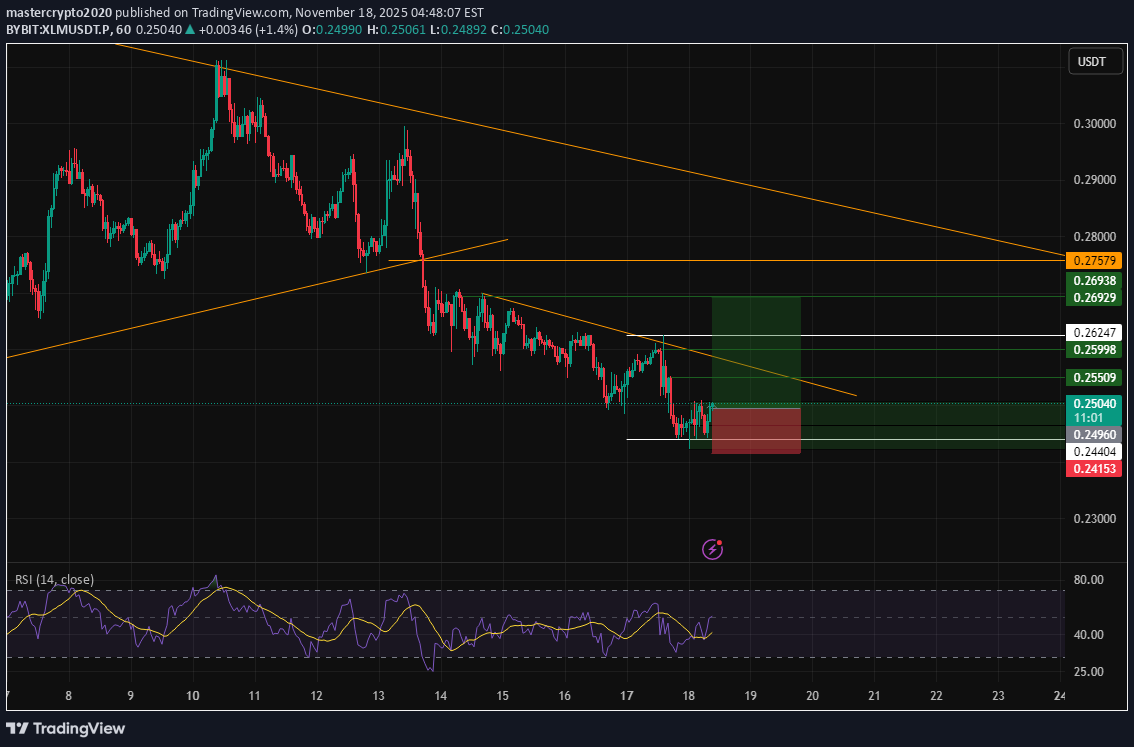The width and height of the screenshot is (1134, 747).
Task: Click the green 0.26938 target price label
Action: coord(1095,282)
